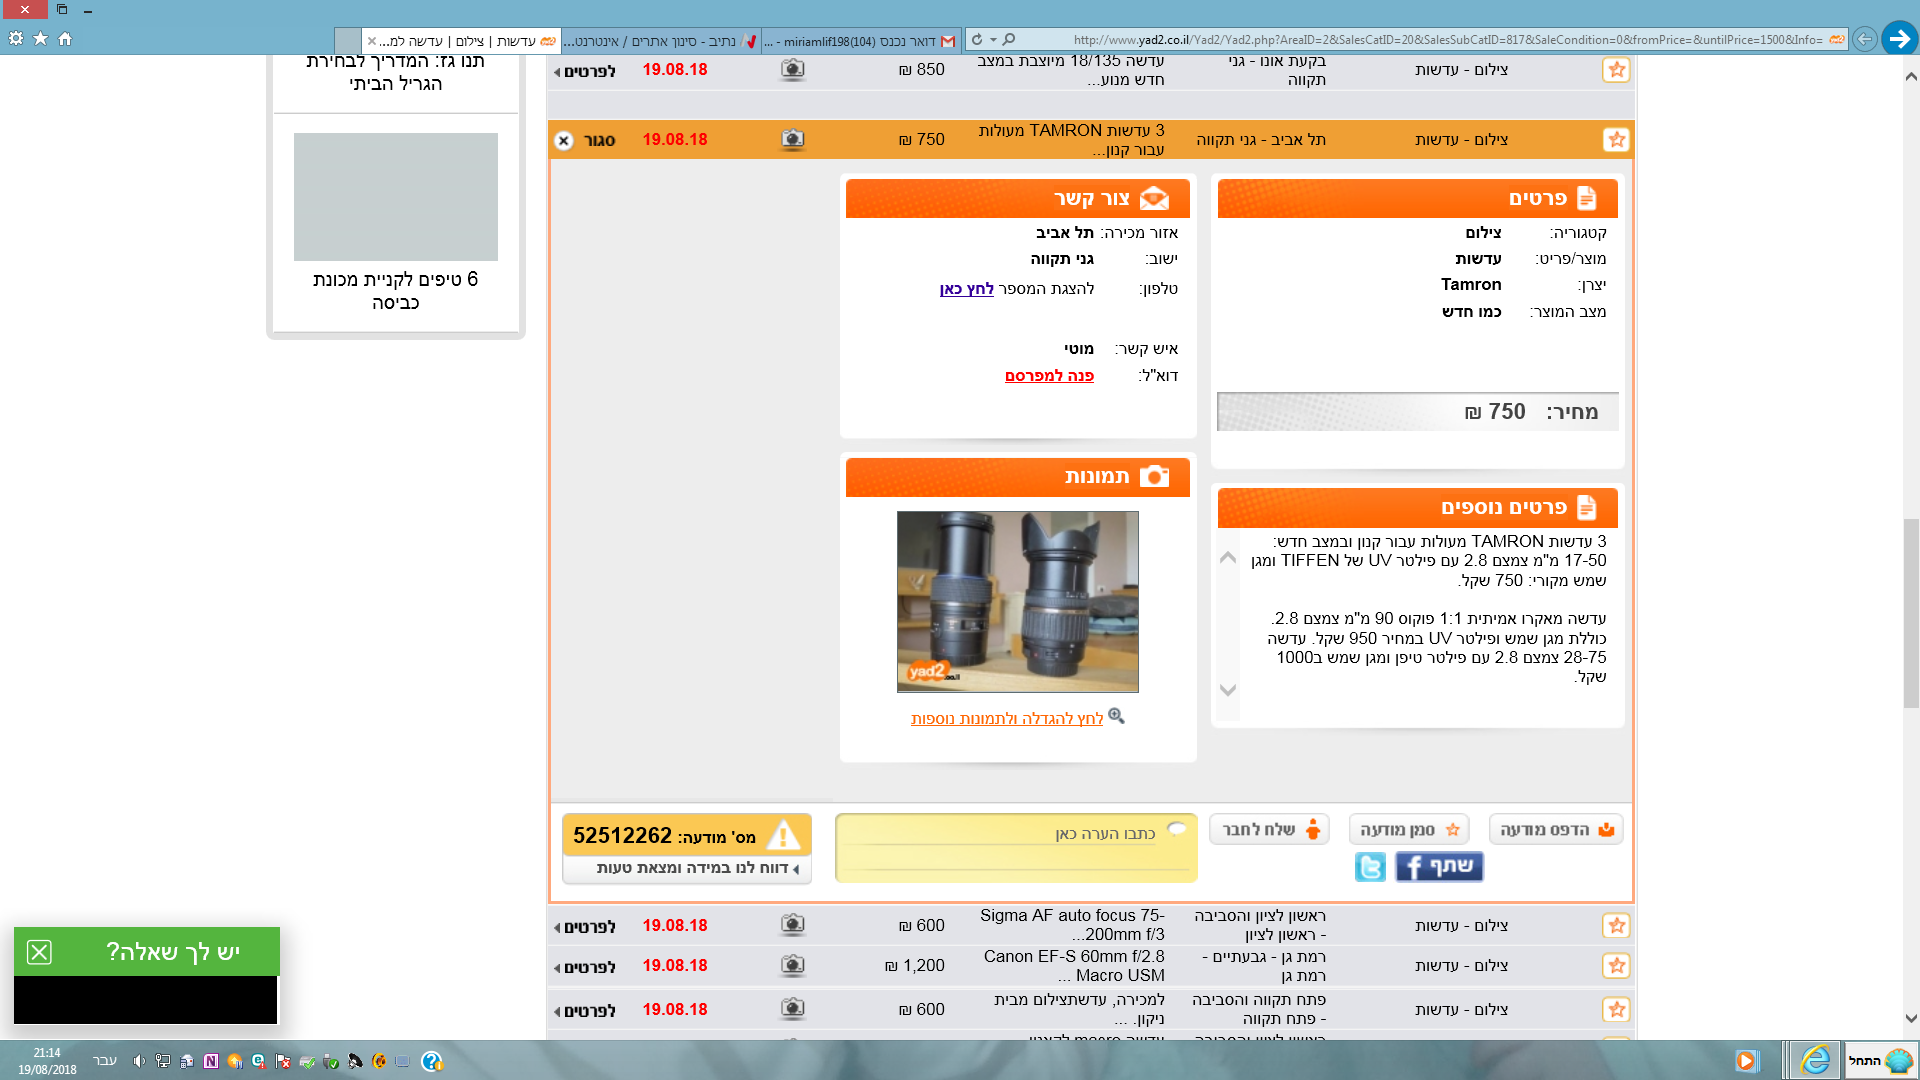The image size is (1920, 1080).
Task: Click the lens photo thumbnail
Action: [x=1017, y=601]
